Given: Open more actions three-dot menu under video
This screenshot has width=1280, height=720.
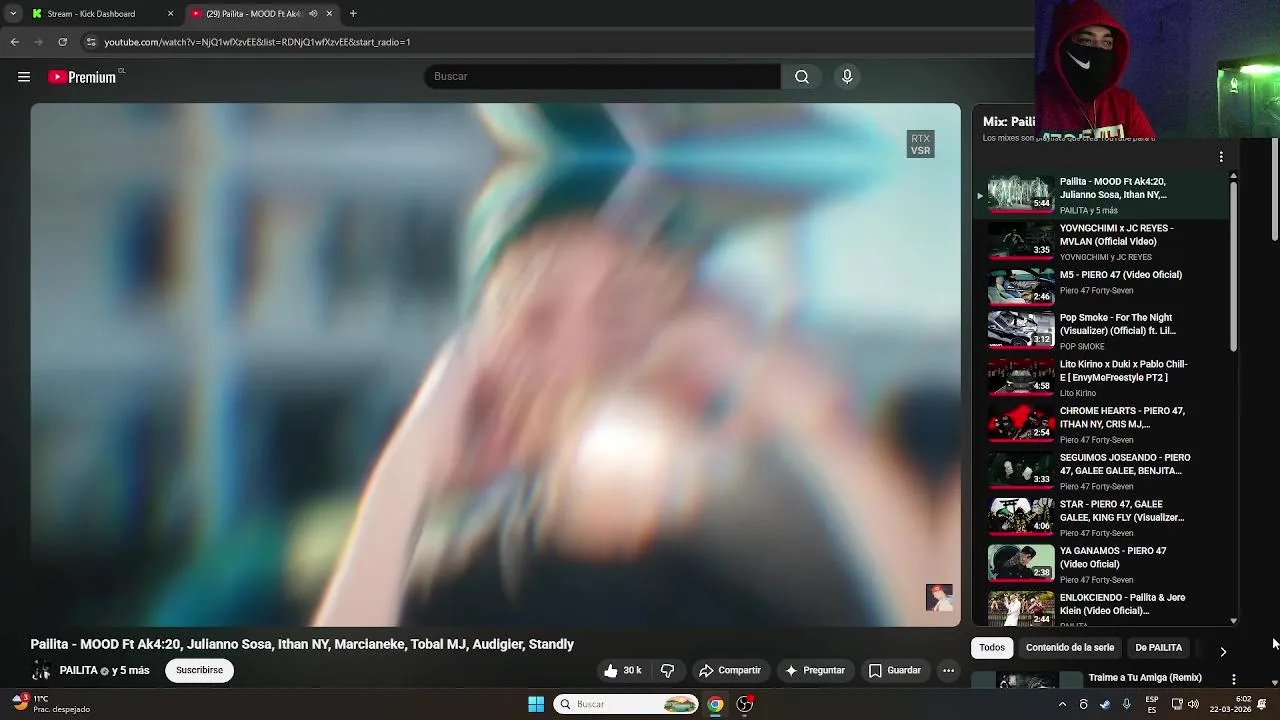Looking at the screenshot, I should [x=948, y=670].
